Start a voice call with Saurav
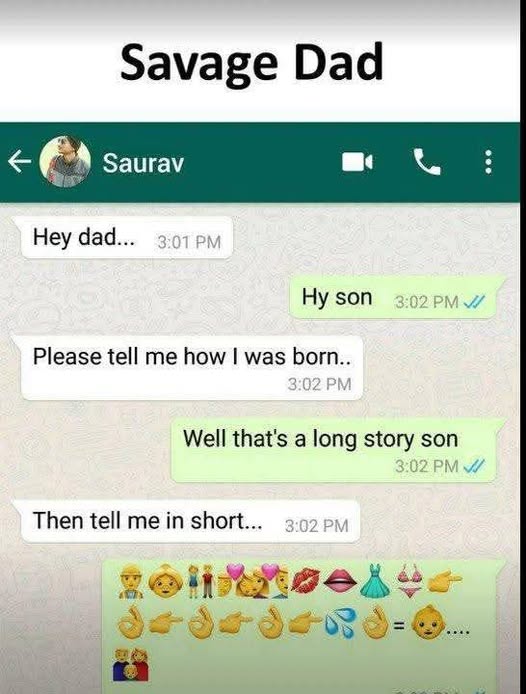Screen dimensions: 526x694 click(x=426, y=162)
